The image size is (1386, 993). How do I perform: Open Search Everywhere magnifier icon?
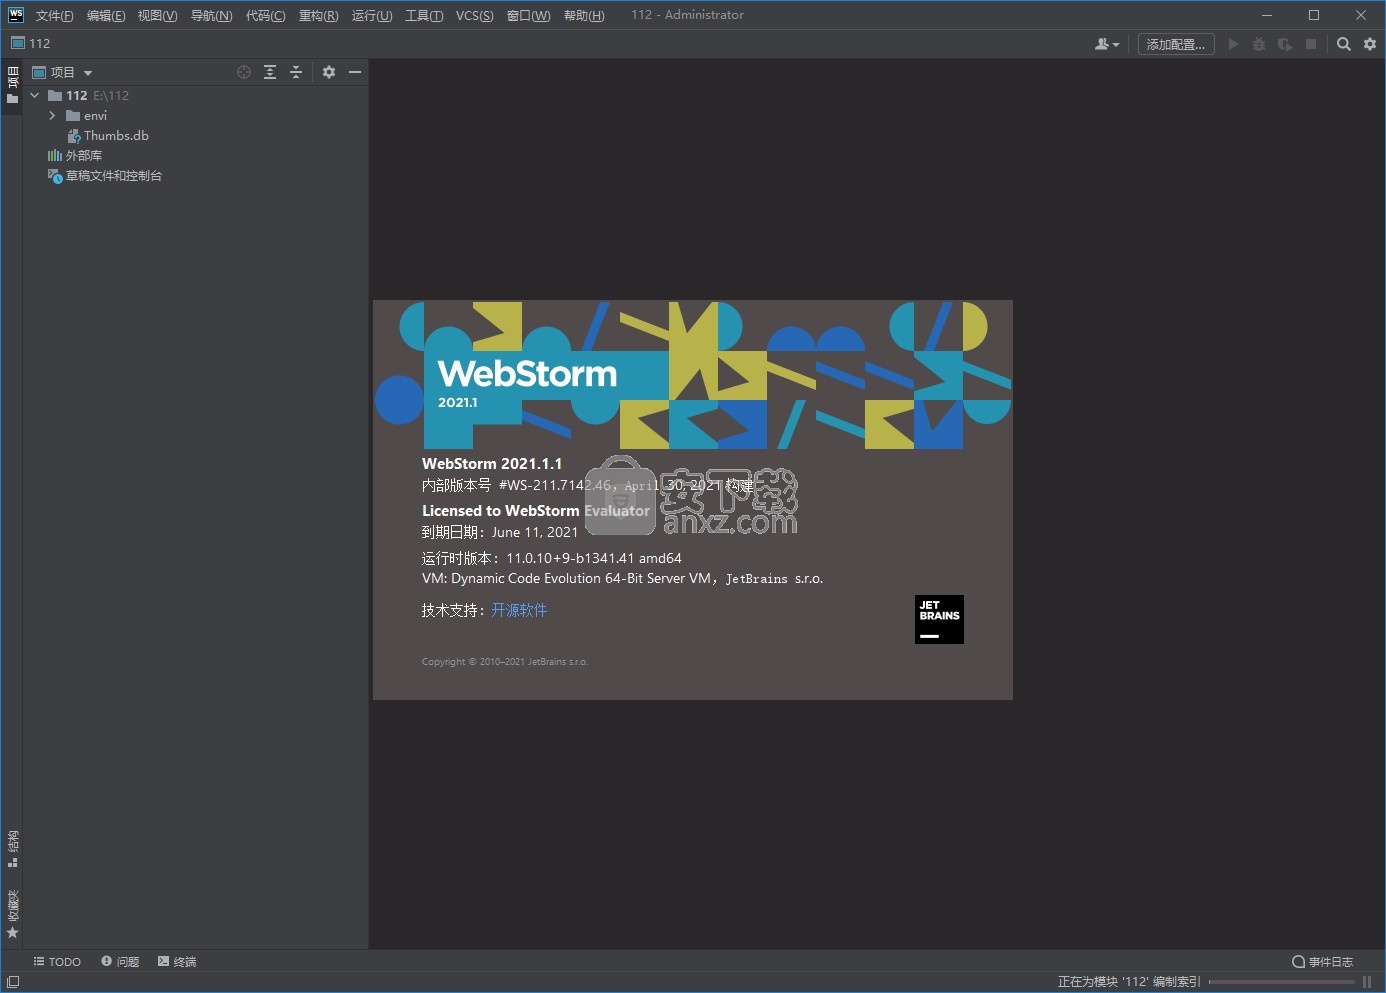(x=1344, y=44)
